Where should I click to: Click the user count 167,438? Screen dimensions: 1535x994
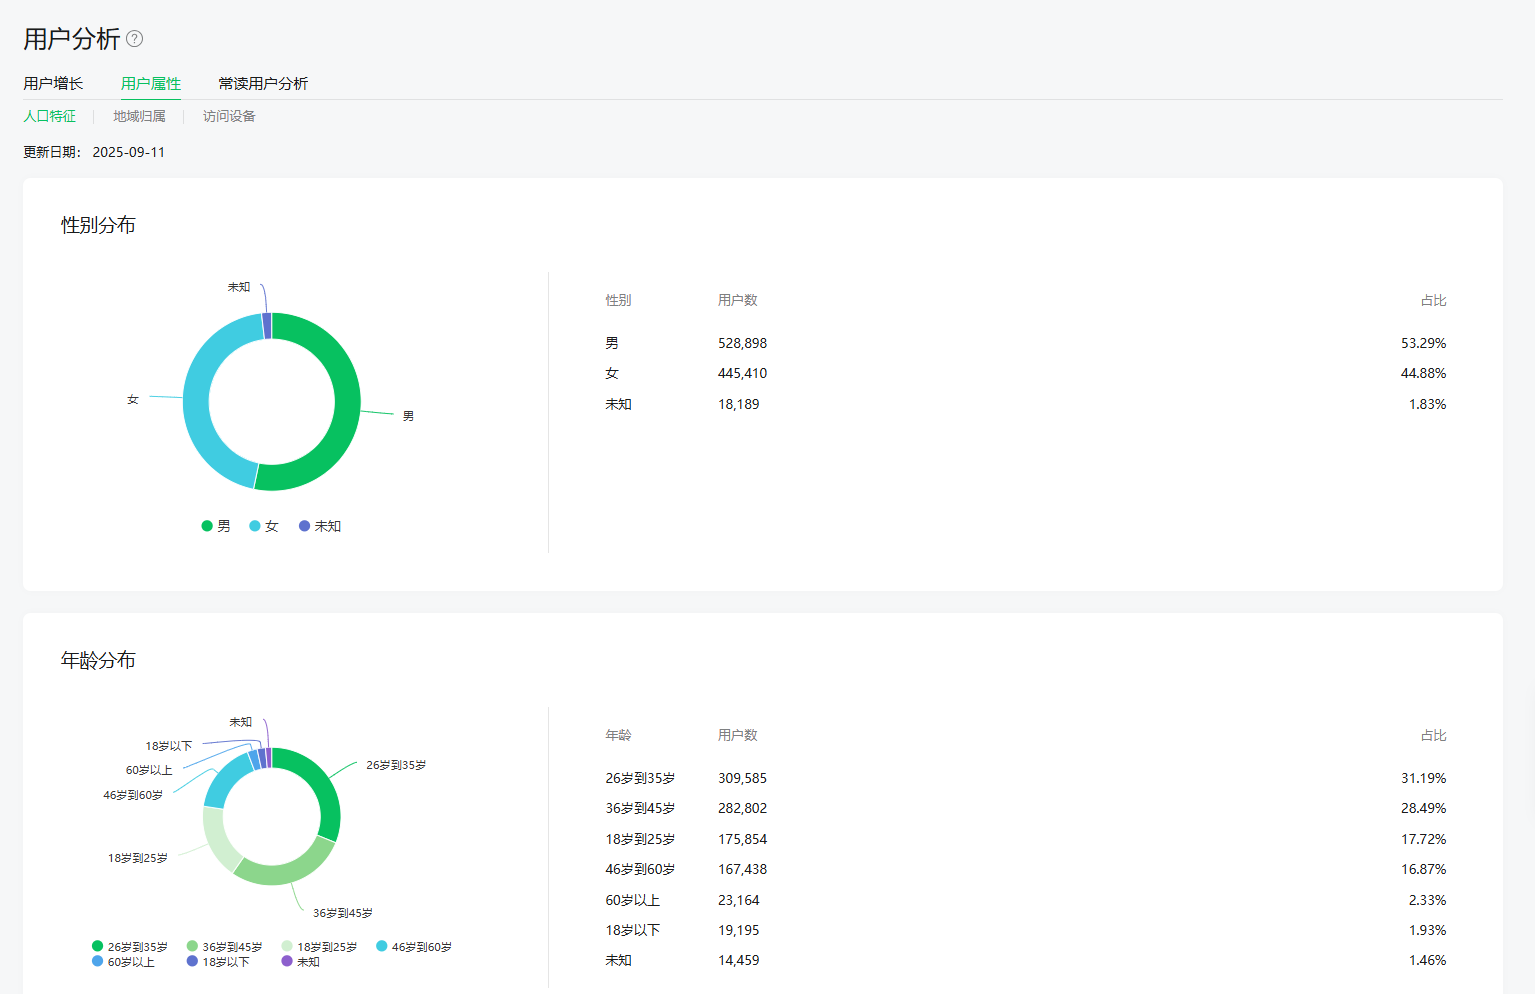pos(743,869)
